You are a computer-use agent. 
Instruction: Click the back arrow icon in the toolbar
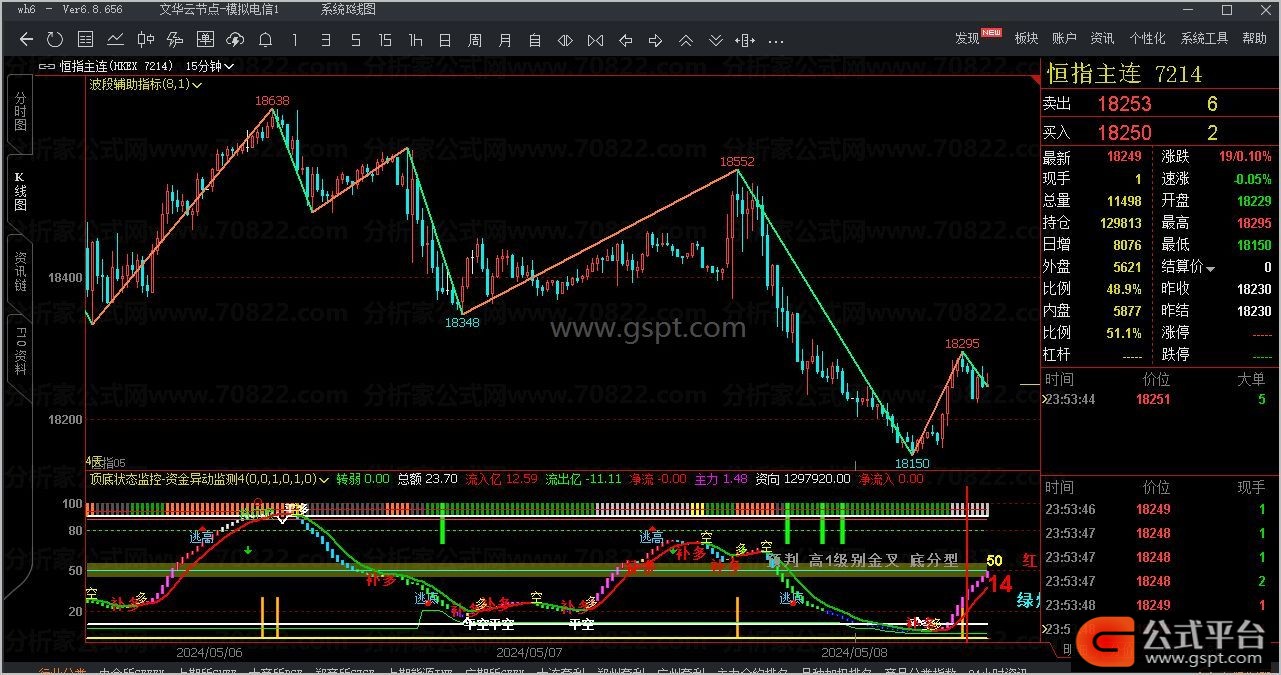click(x=26, y=40)
